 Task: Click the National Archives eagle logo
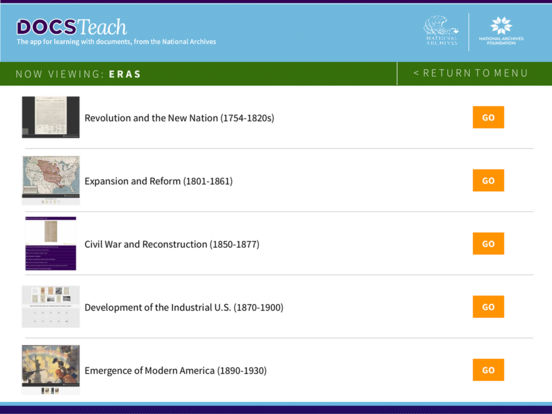pos(441,31)
